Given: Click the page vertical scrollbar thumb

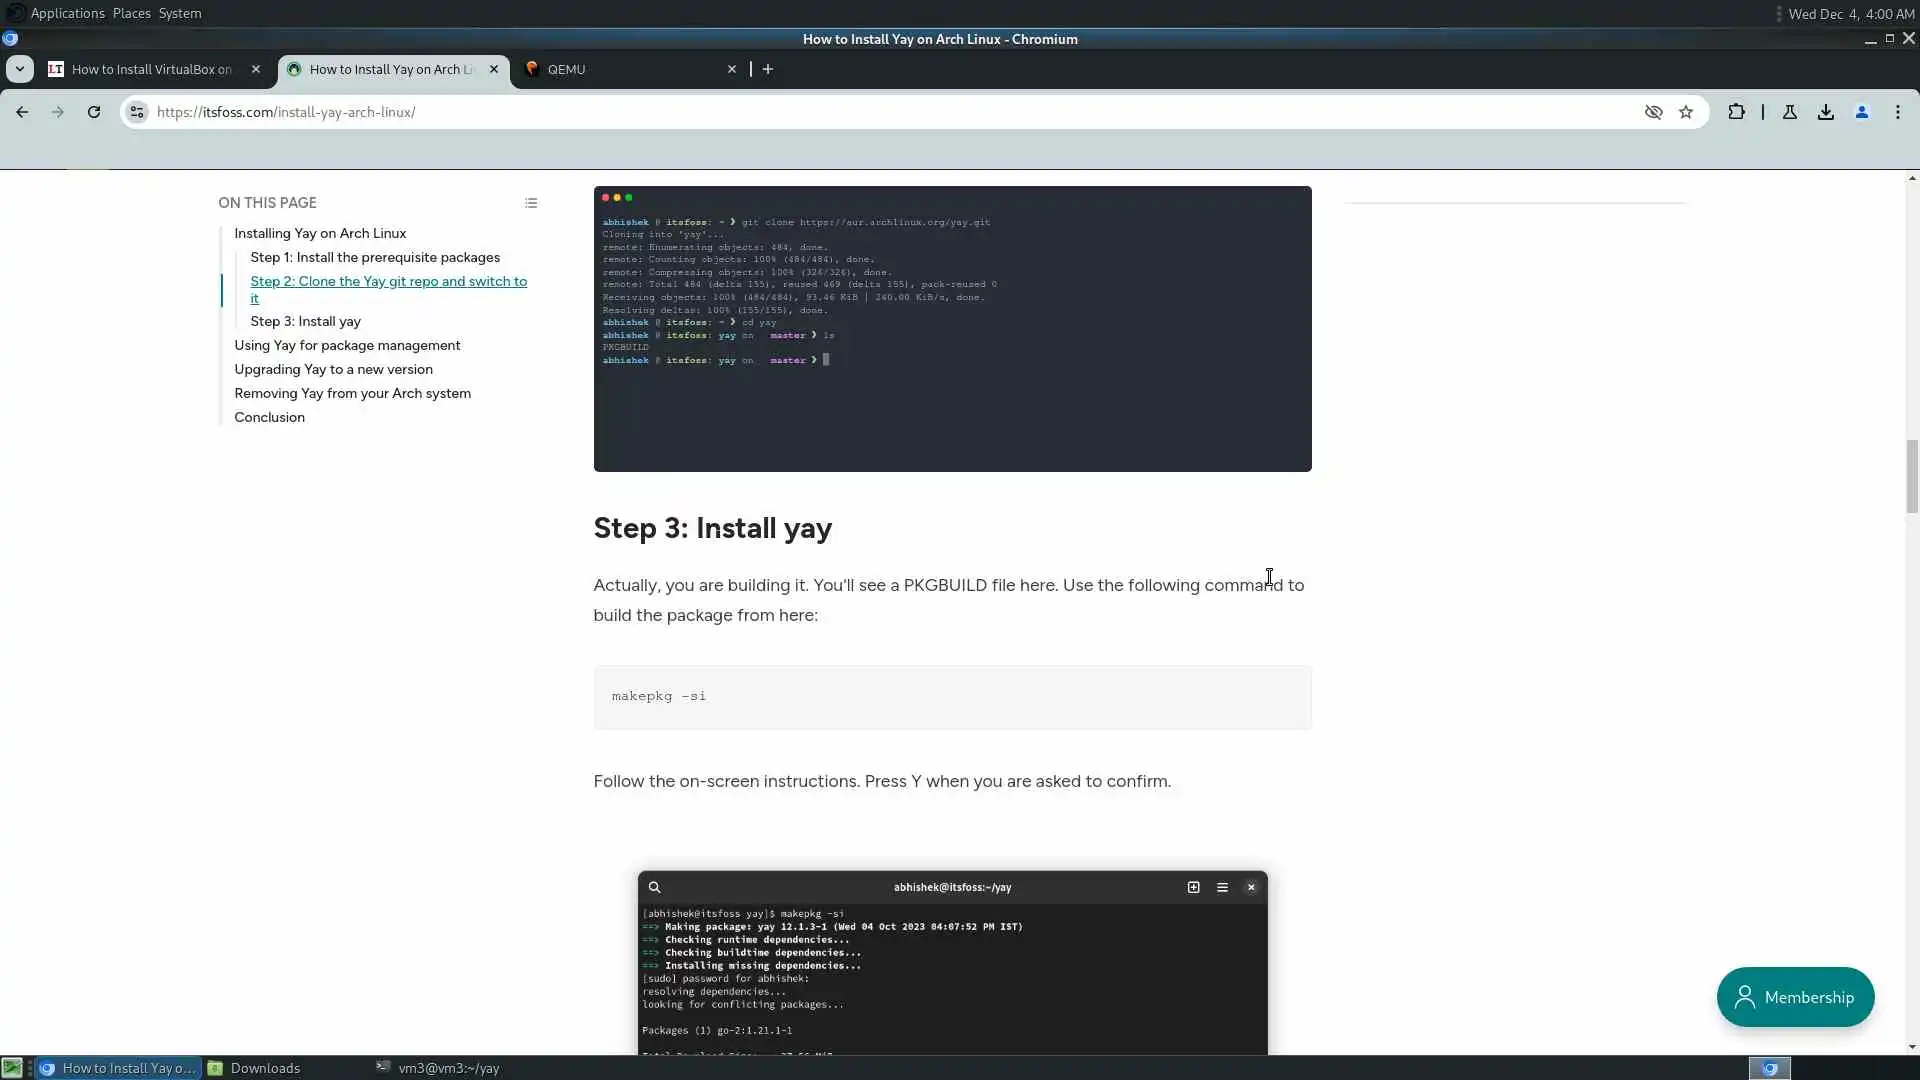Looking at the screenshot, I should [x=1912, y=475].
